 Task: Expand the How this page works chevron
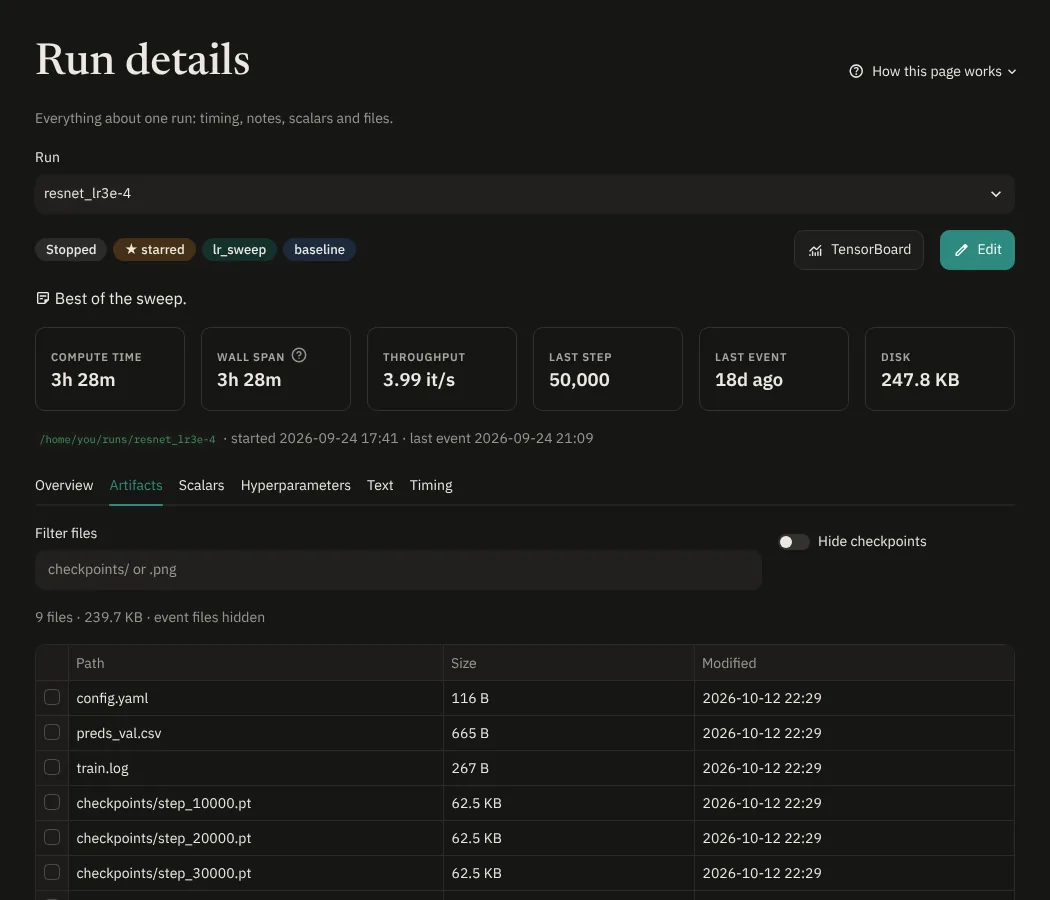pyautogui.click(x=1012, y=72)
